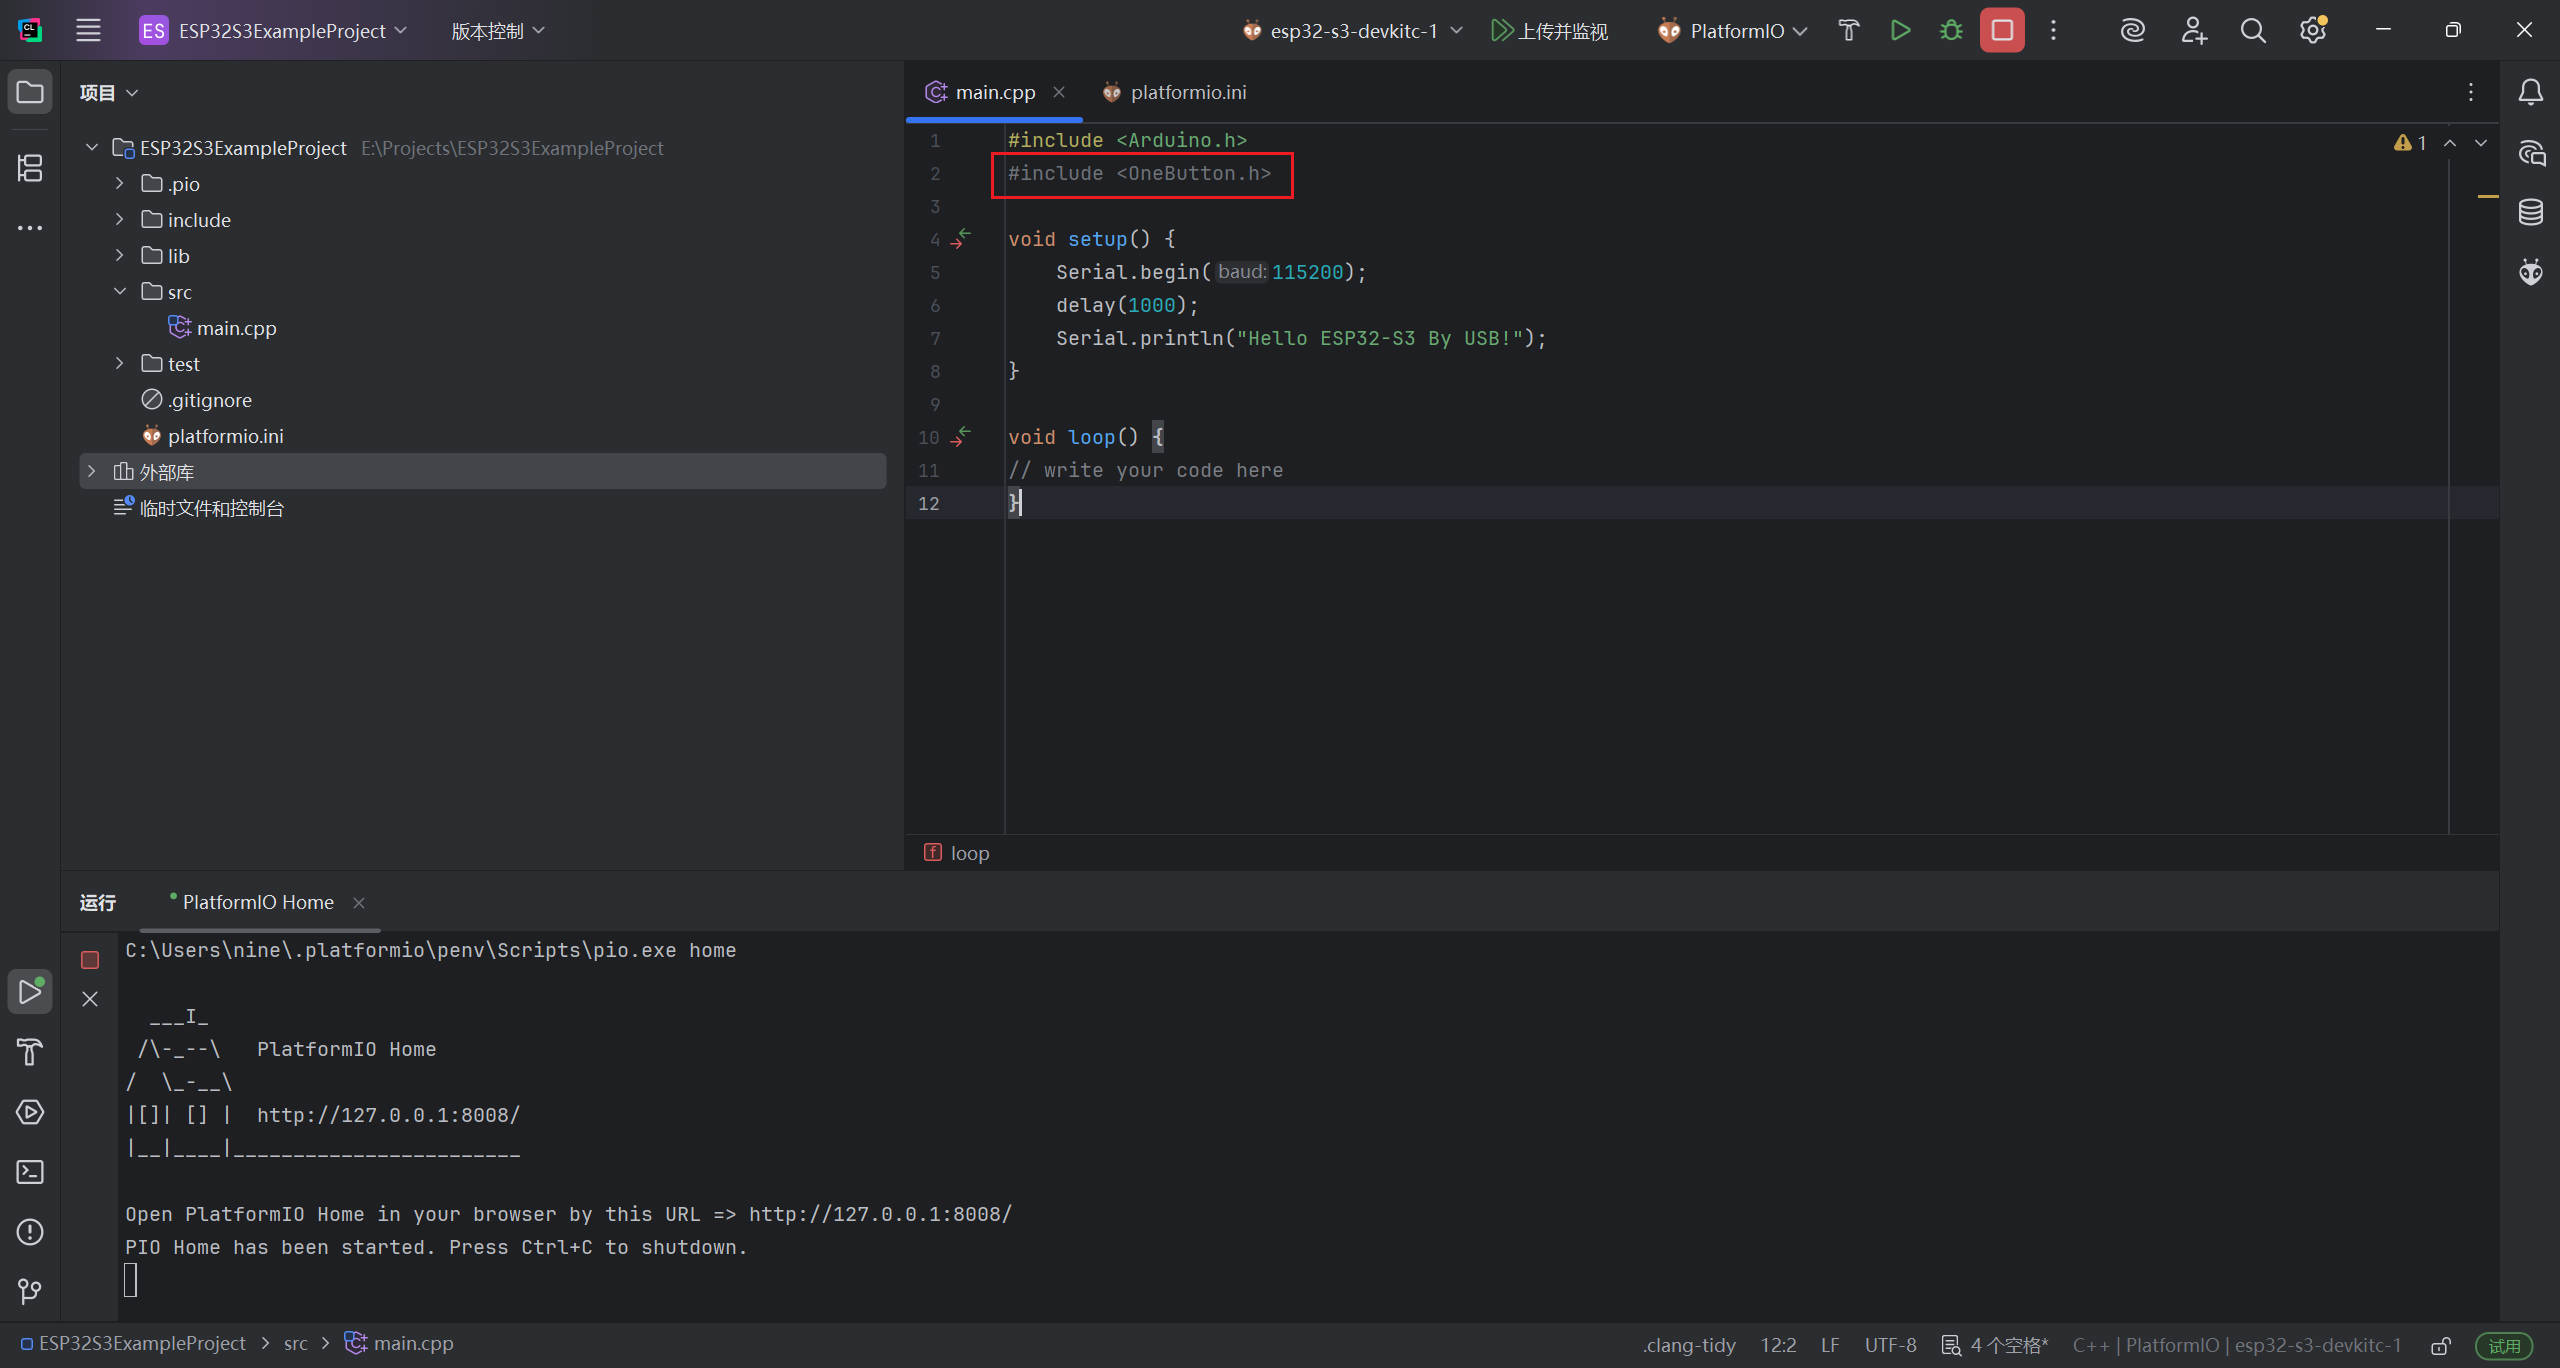The height and width of the screenshot is (1368, 2560).
Task: Toggle the Project tool window folder icon
Action: [30, 92]
